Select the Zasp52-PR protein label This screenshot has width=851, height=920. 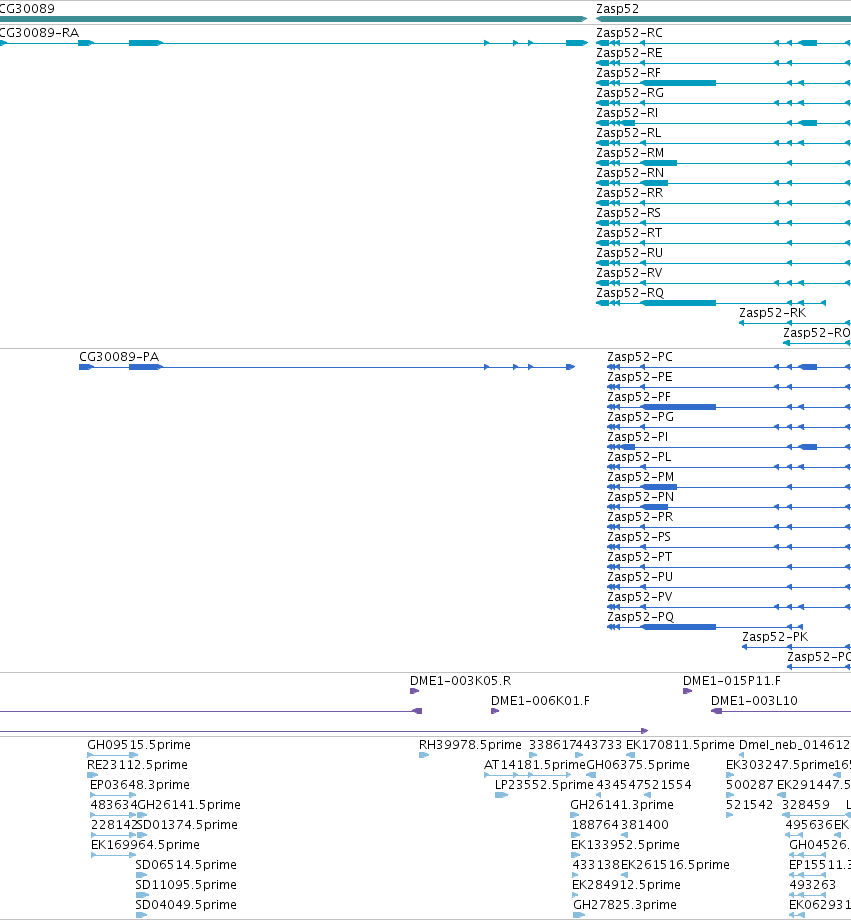point(640,517)
